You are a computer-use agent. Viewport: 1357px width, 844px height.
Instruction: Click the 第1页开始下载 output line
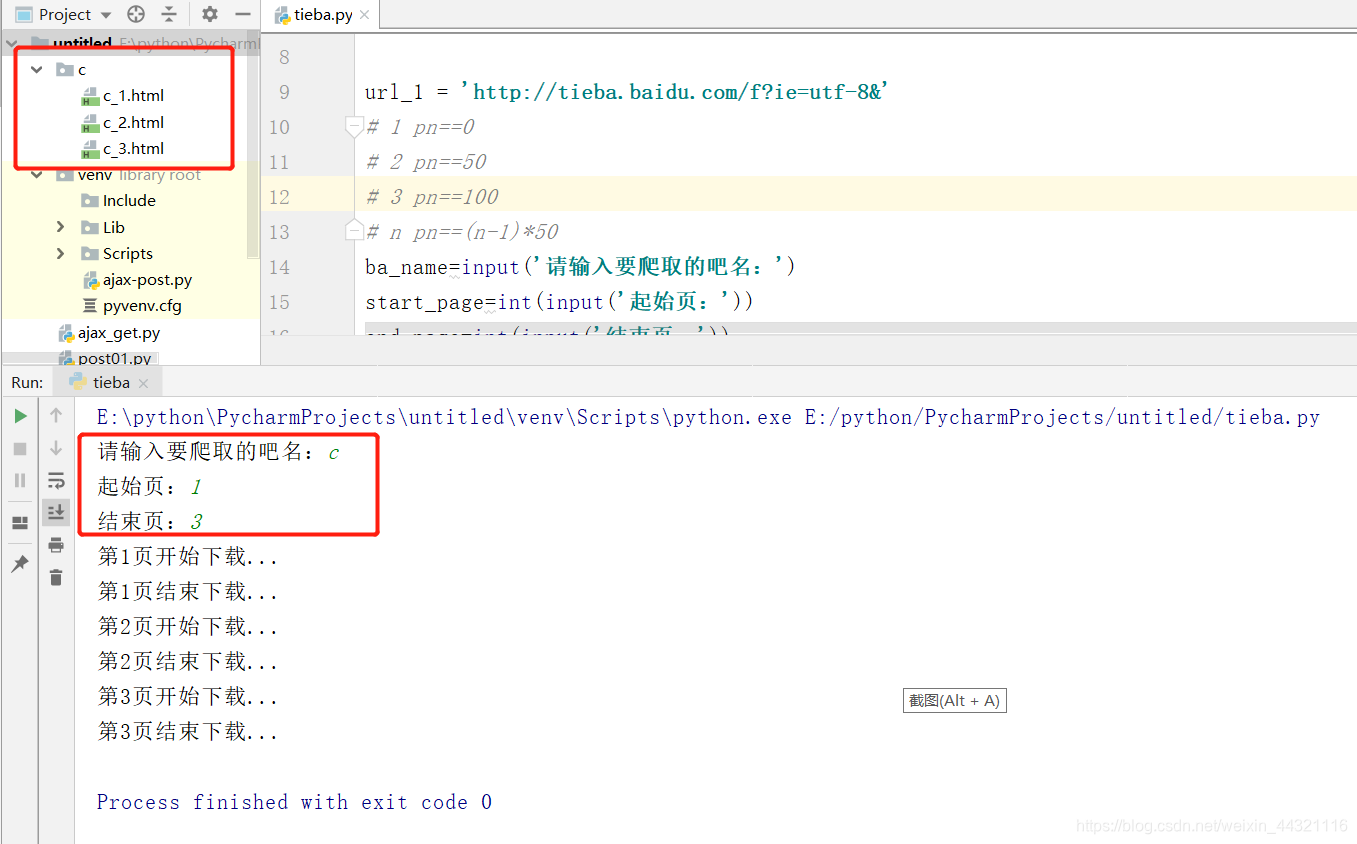[187, 557]
